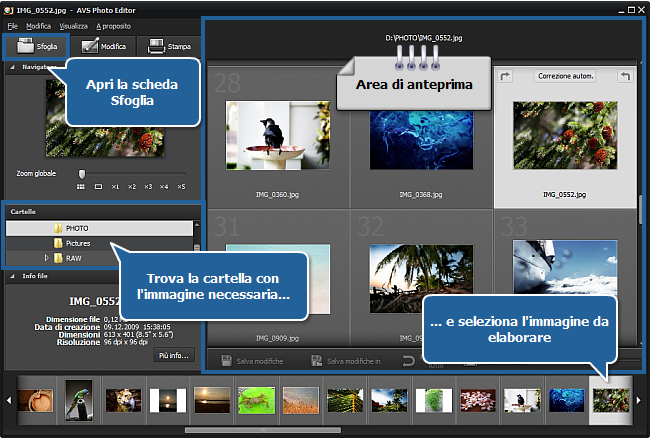
Task: Click the Più info button
Action: (172, 355)
